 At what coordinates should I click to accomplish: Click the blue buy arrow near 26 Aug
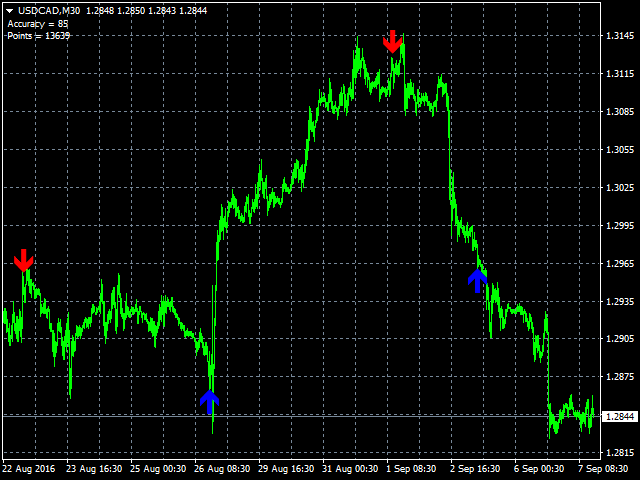pos(209,402)
